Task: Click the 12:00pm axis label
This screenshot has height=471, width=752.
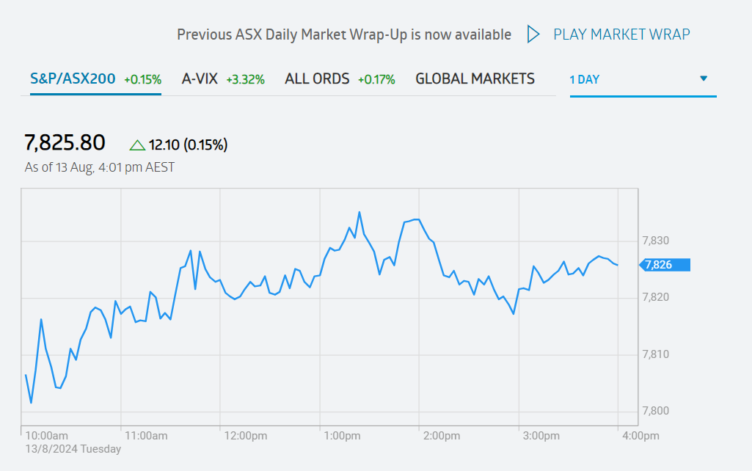Action: (x=246, y=436)
